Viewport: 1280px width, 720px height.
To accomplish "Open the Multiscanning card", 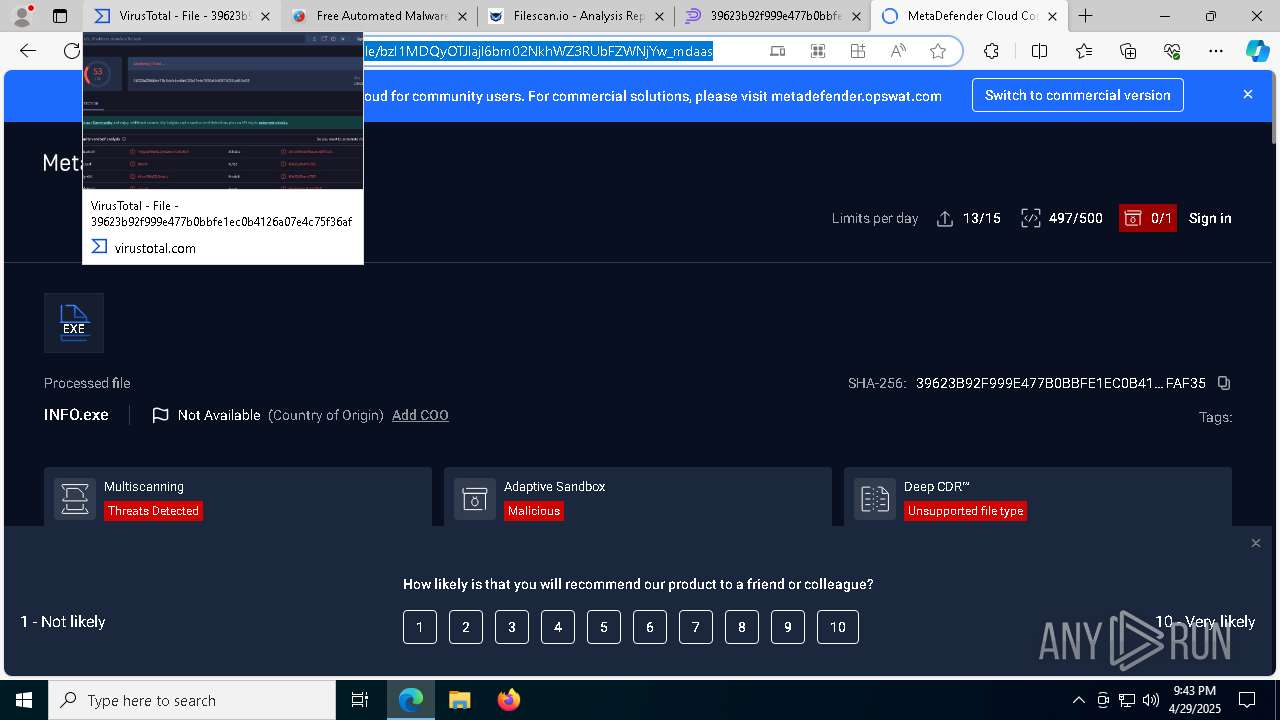I will click(238, 496).
